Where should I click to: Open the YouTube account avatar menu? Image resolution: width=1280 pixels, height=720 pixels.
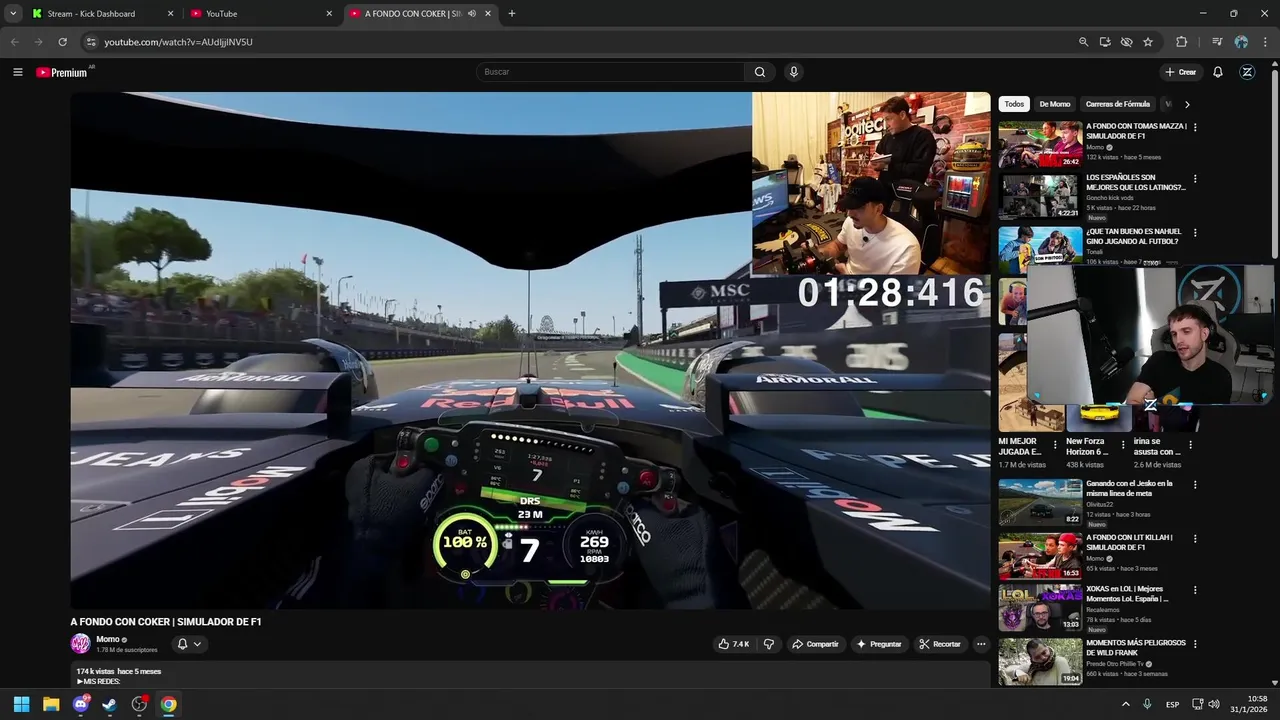point(1247,72)
